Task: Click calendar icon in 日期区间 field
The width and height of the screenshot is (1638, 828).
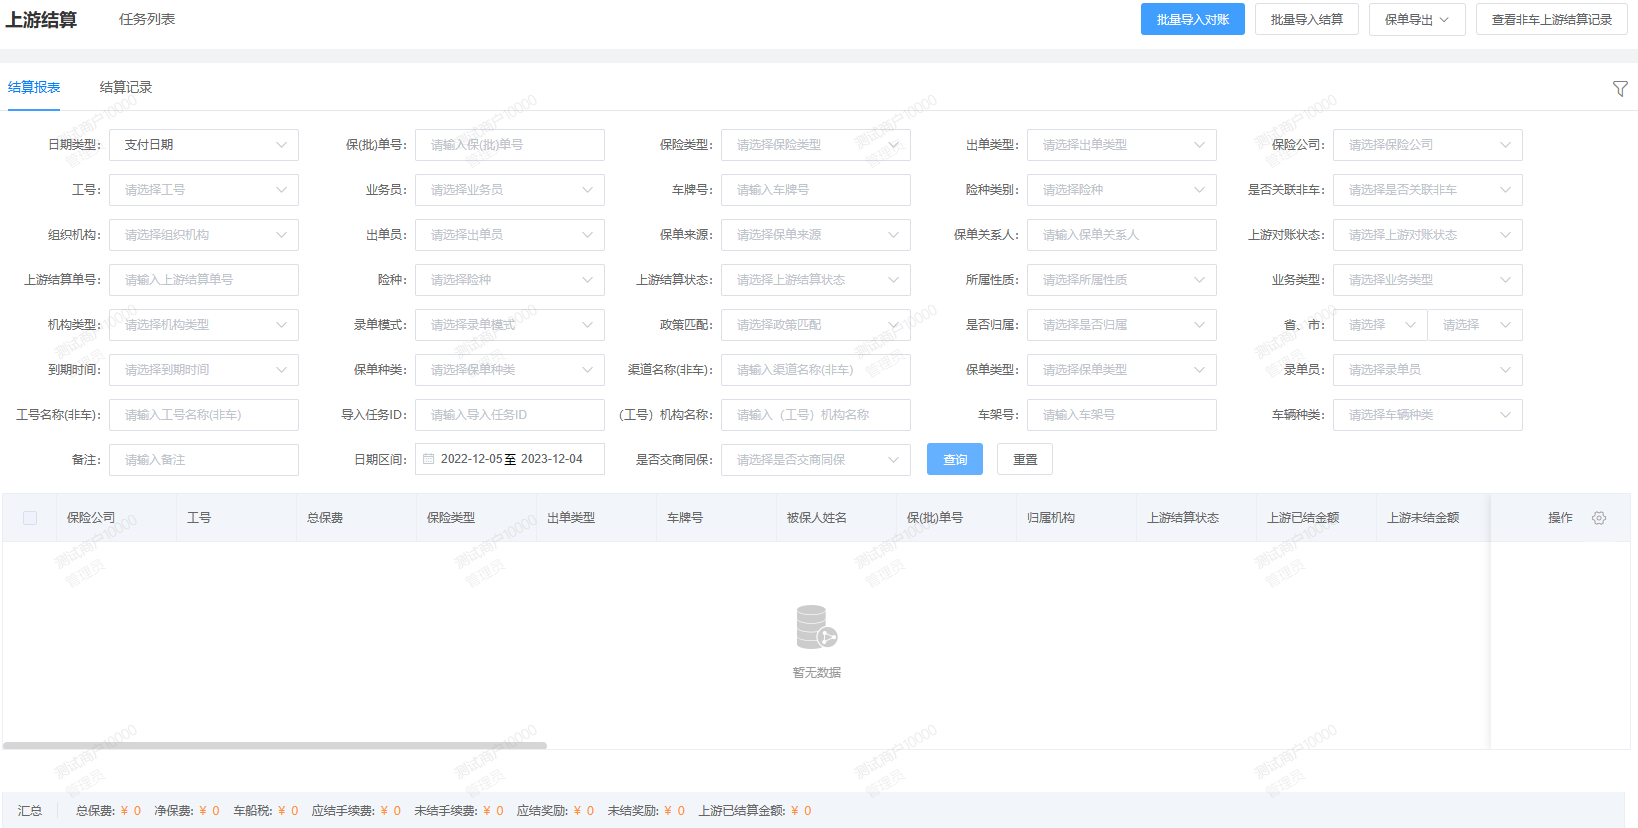Action: point(429,459)
